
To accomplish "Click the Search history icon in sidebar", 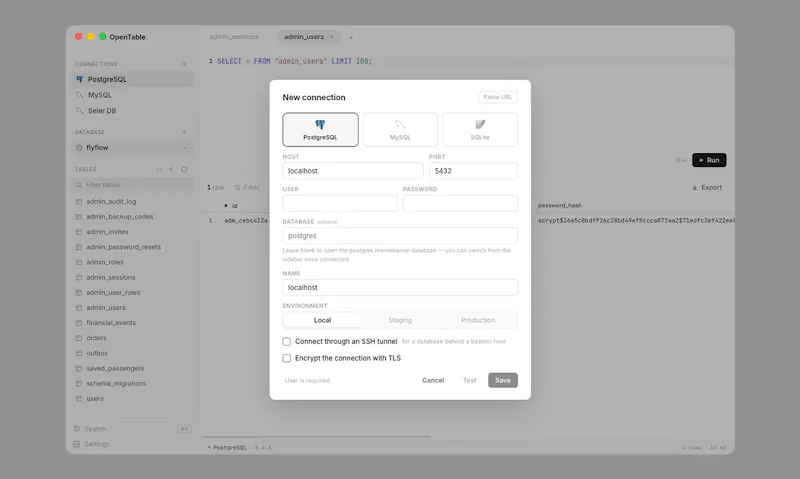I will [77, 429].
